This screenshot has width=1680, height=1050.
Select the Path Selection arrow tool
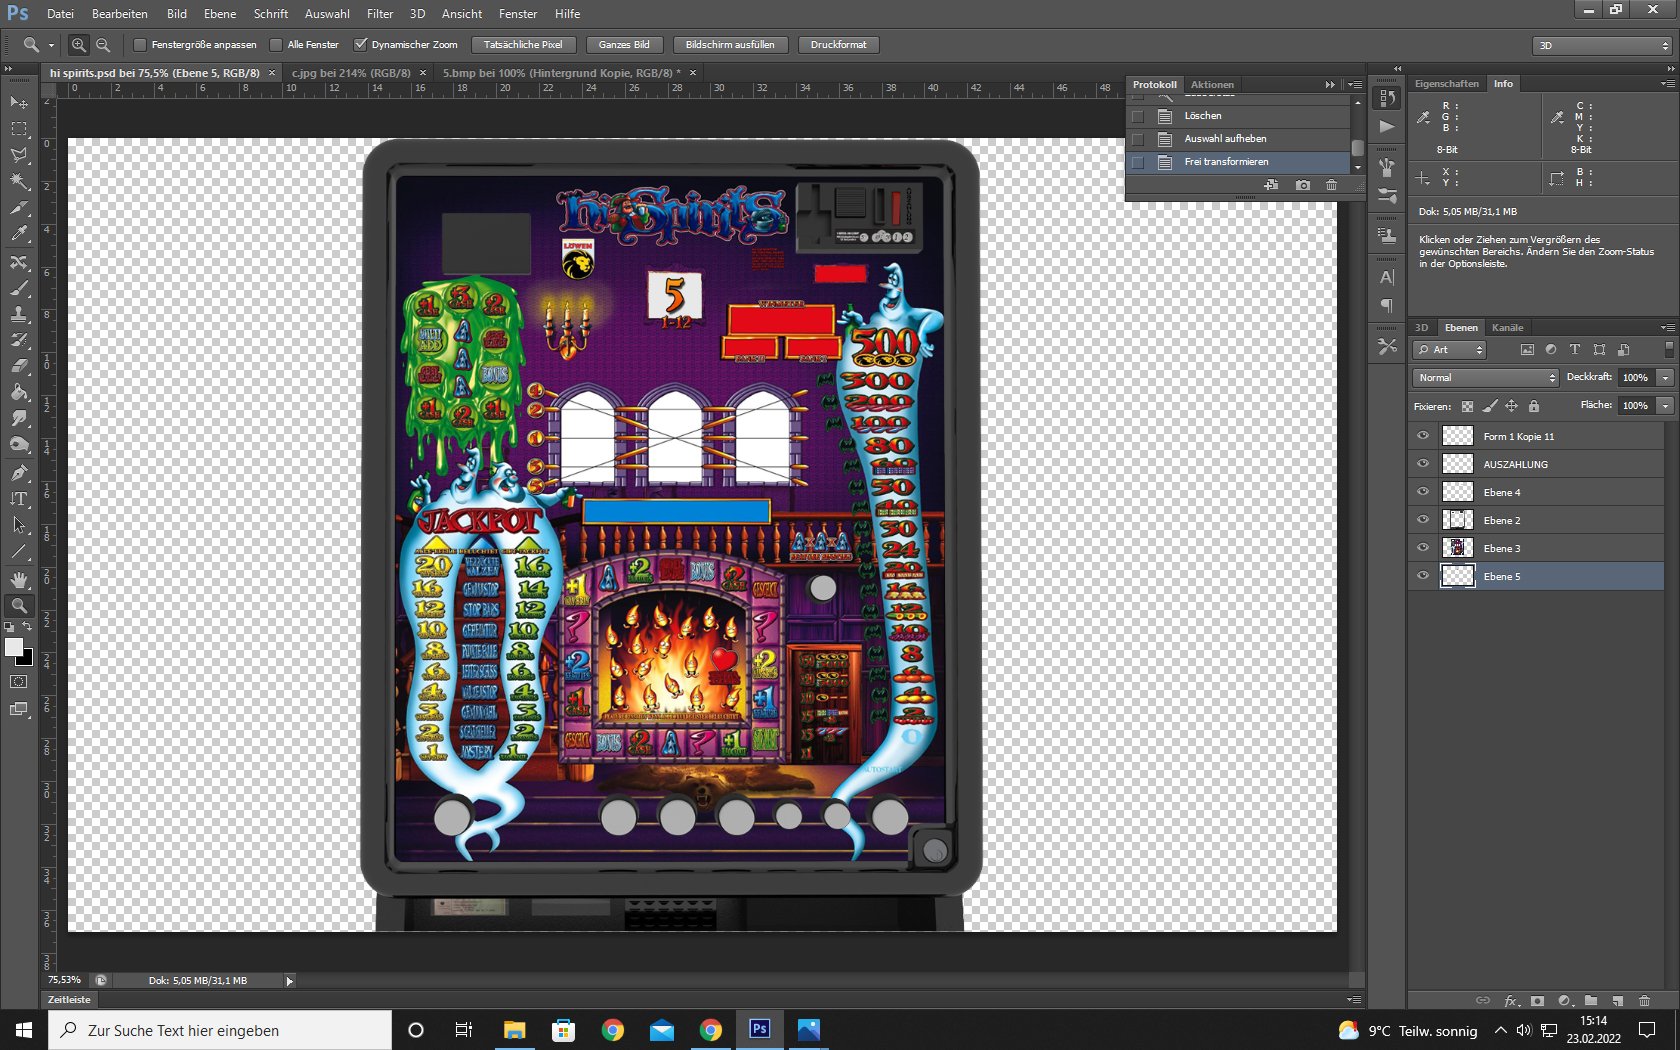(19, 524)
